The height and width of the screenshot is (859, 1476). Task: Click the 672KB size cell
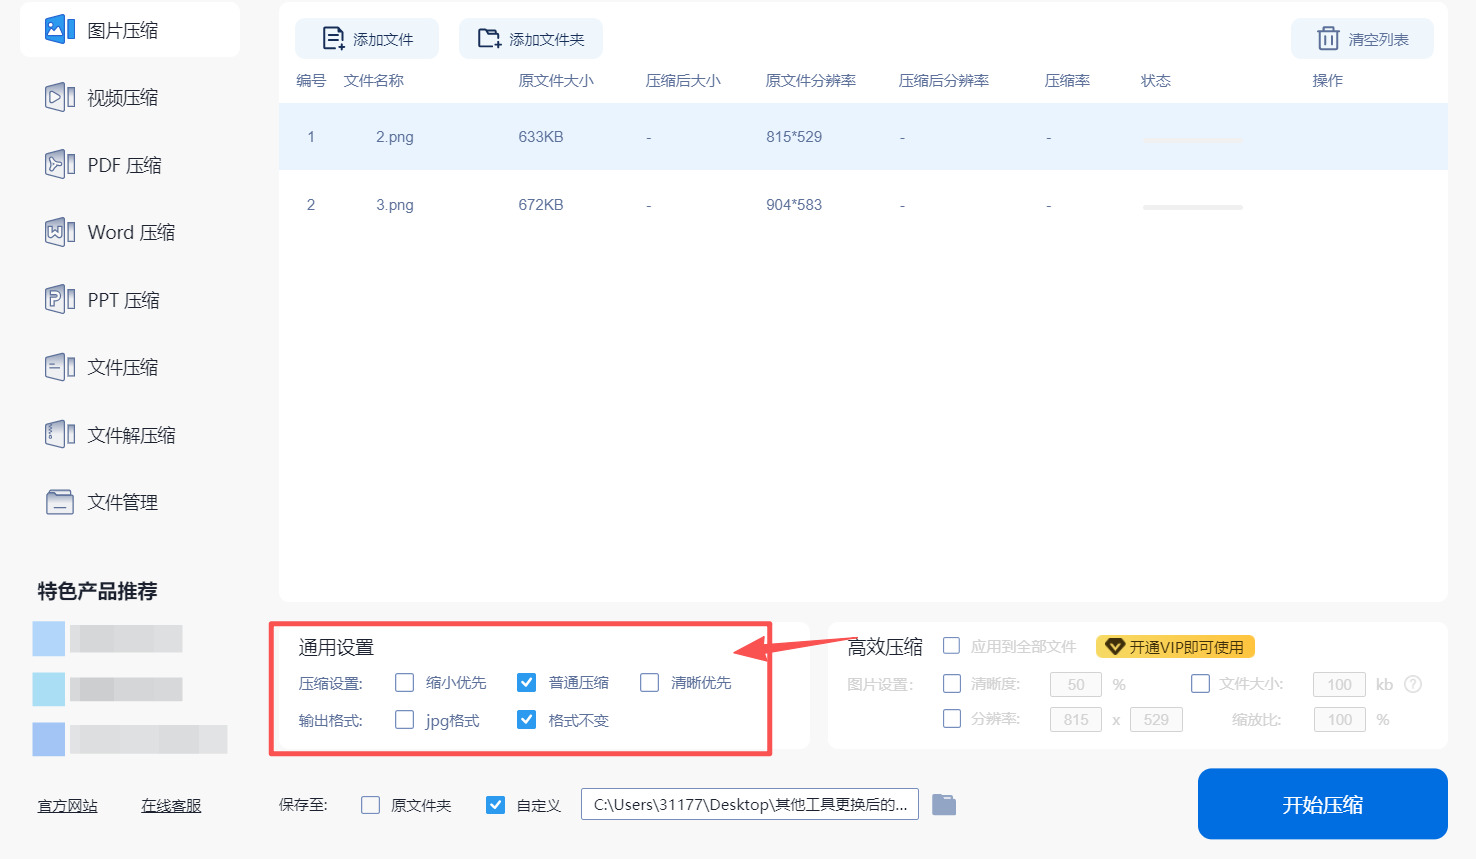[x=541, y=205]
